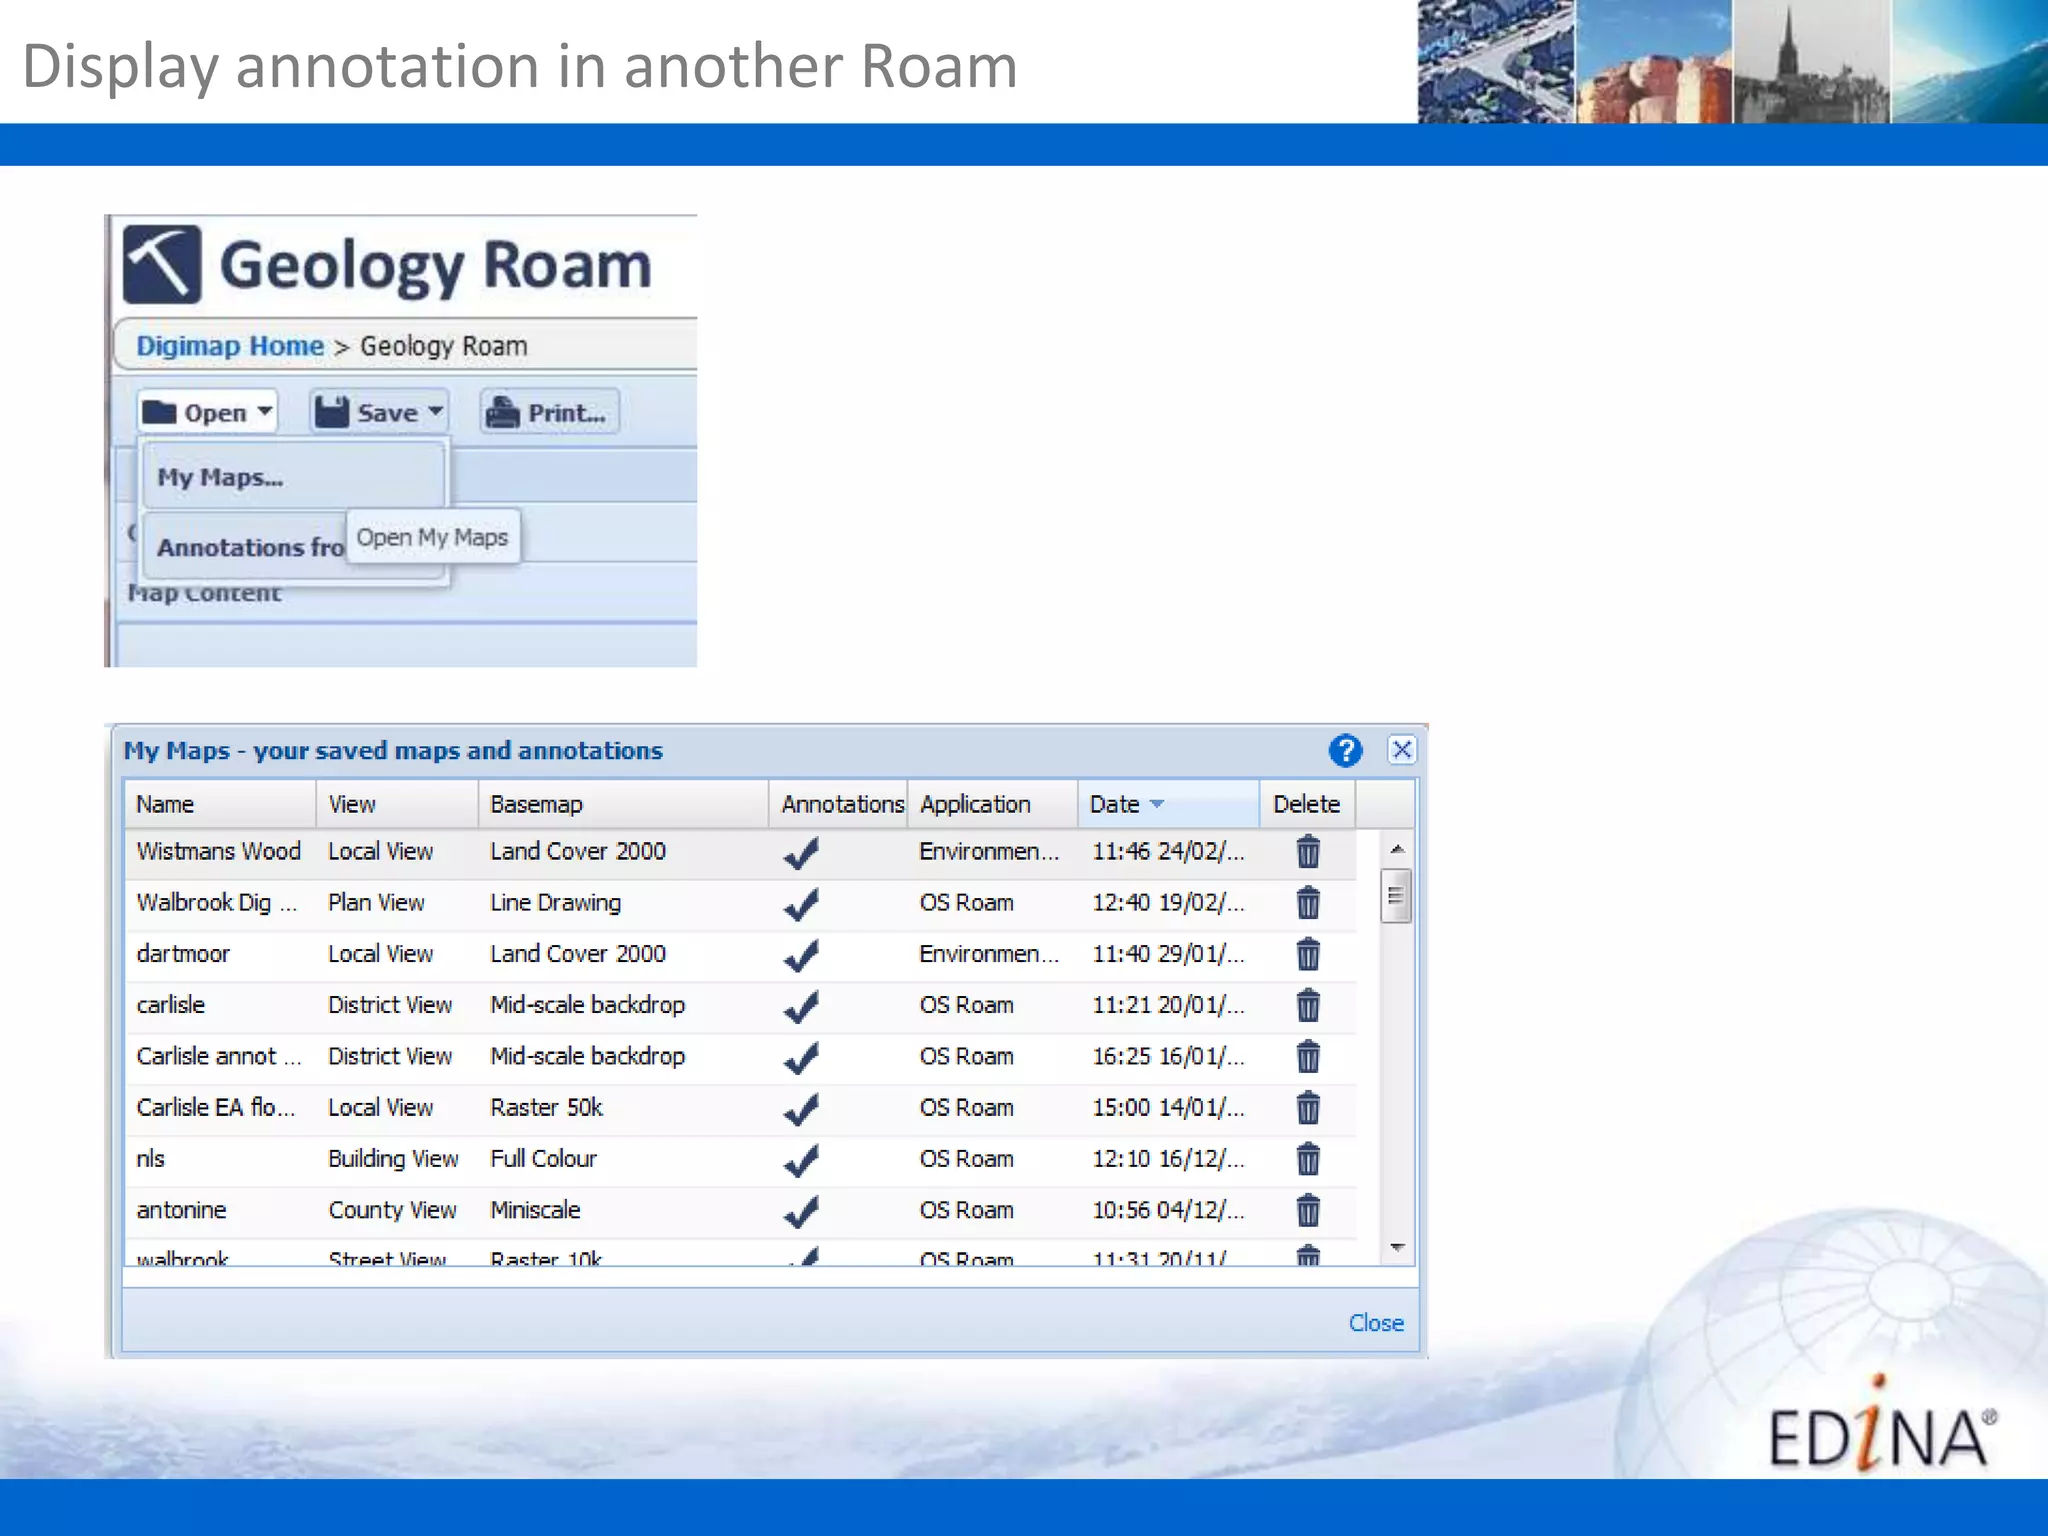Delete the dartmoor map via trash icon
This screenshot has width=2048, height=1536.
coord(1308,954)
